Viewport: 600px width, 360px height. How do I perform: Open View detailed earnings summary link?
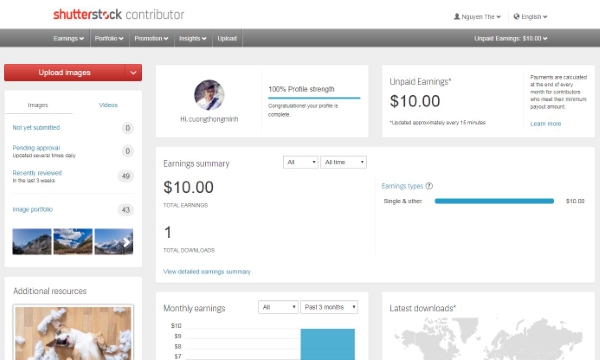pos(207,272)
